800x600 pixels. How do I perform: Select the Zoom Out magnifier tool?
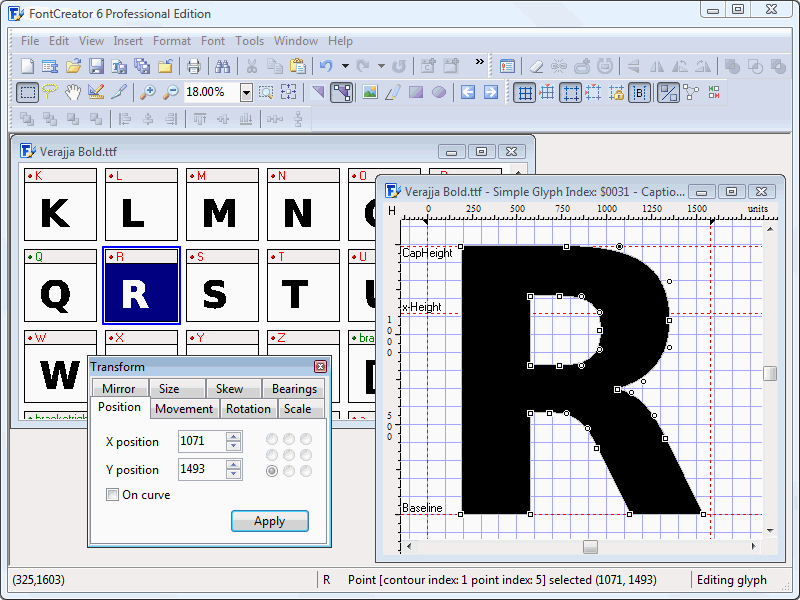click(170, 91)
